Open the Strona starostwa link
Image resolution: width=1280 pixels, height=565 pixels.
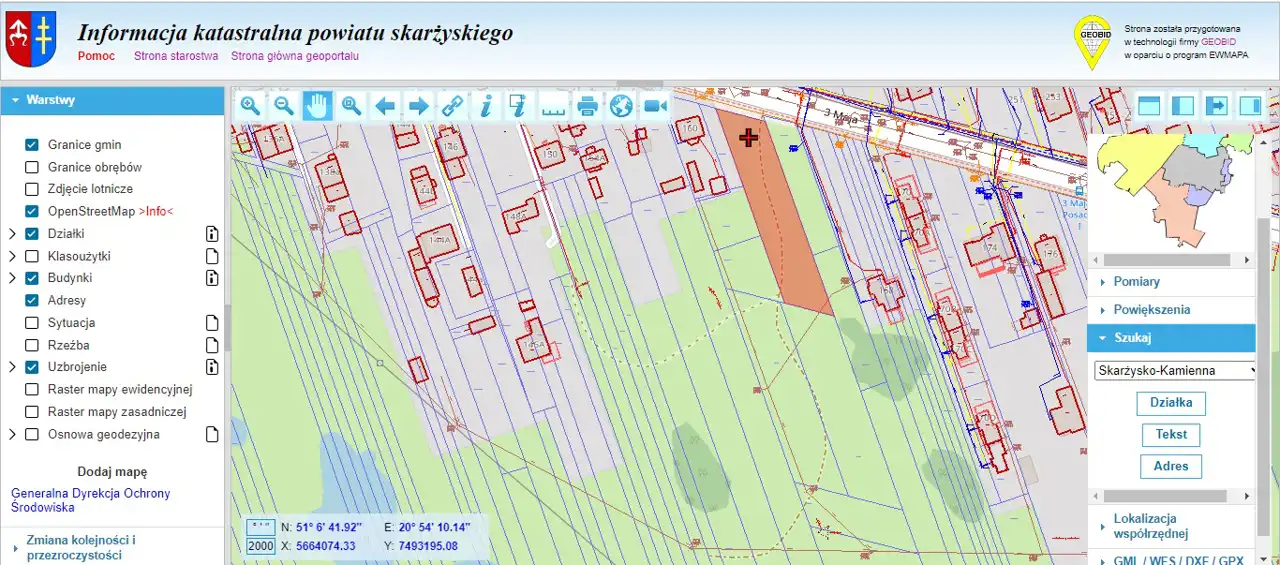point(176,56)
